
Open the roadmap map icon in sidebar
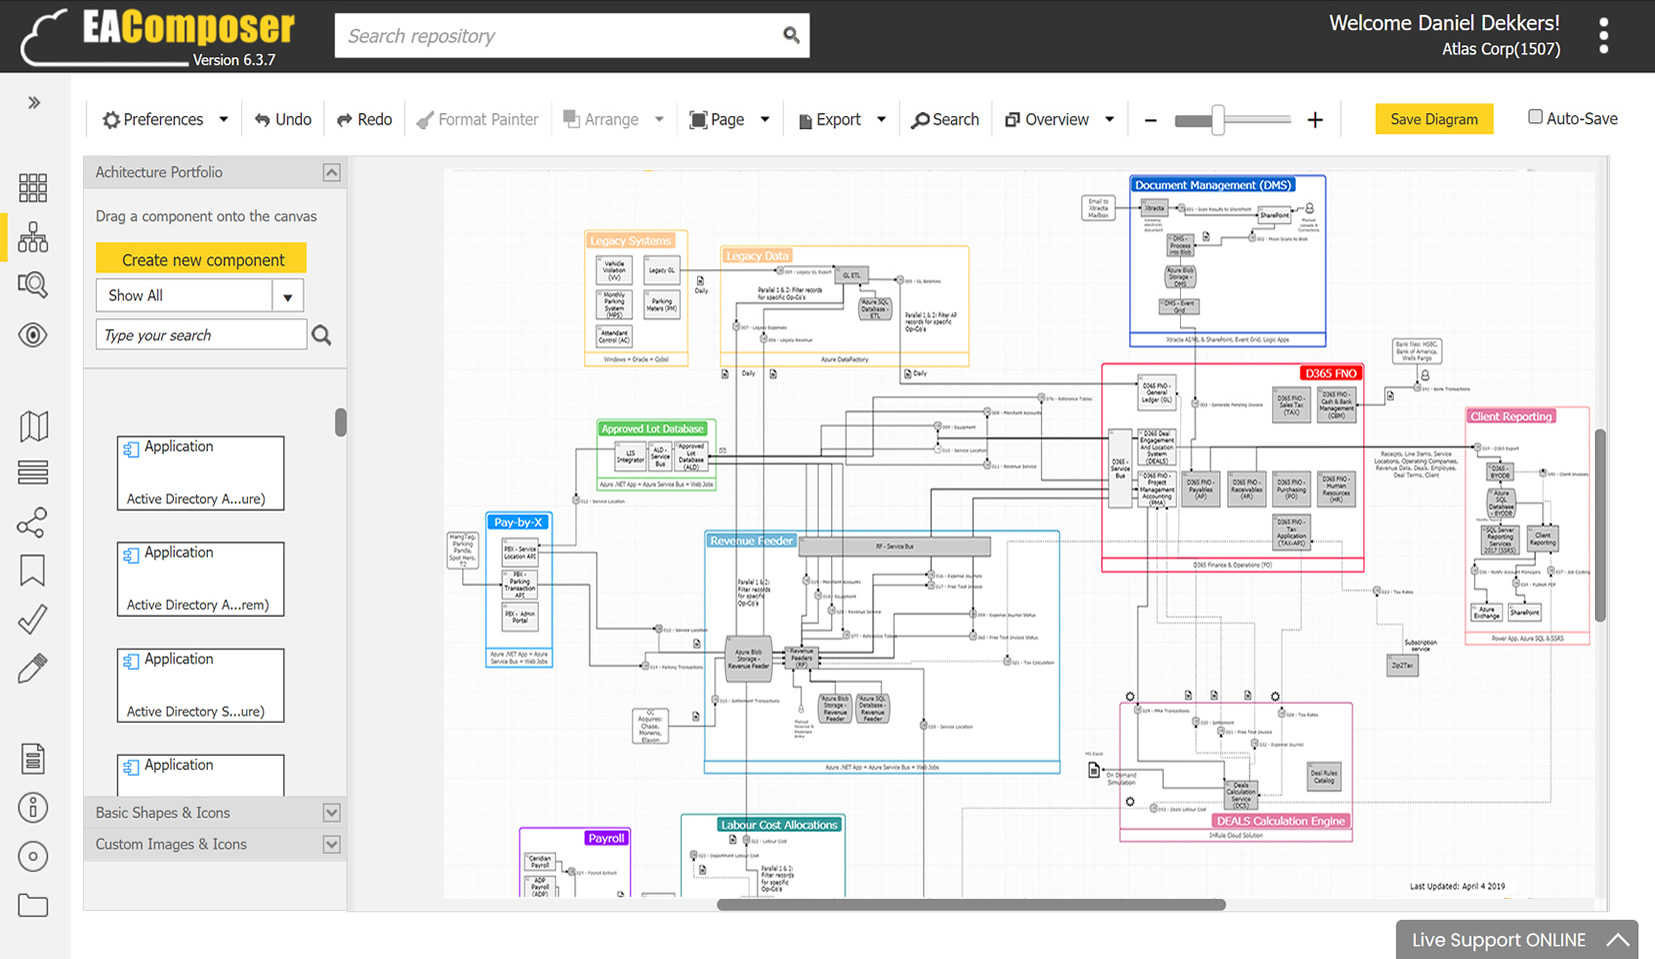pyautogui.click(x=33, y=426)
